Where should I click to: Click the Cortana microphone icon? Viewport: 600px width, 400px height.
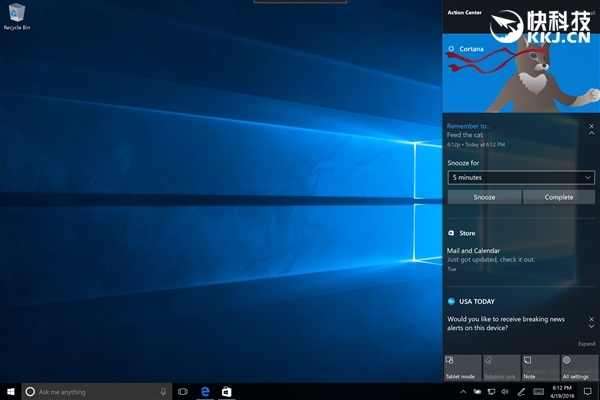pos(163,391)
